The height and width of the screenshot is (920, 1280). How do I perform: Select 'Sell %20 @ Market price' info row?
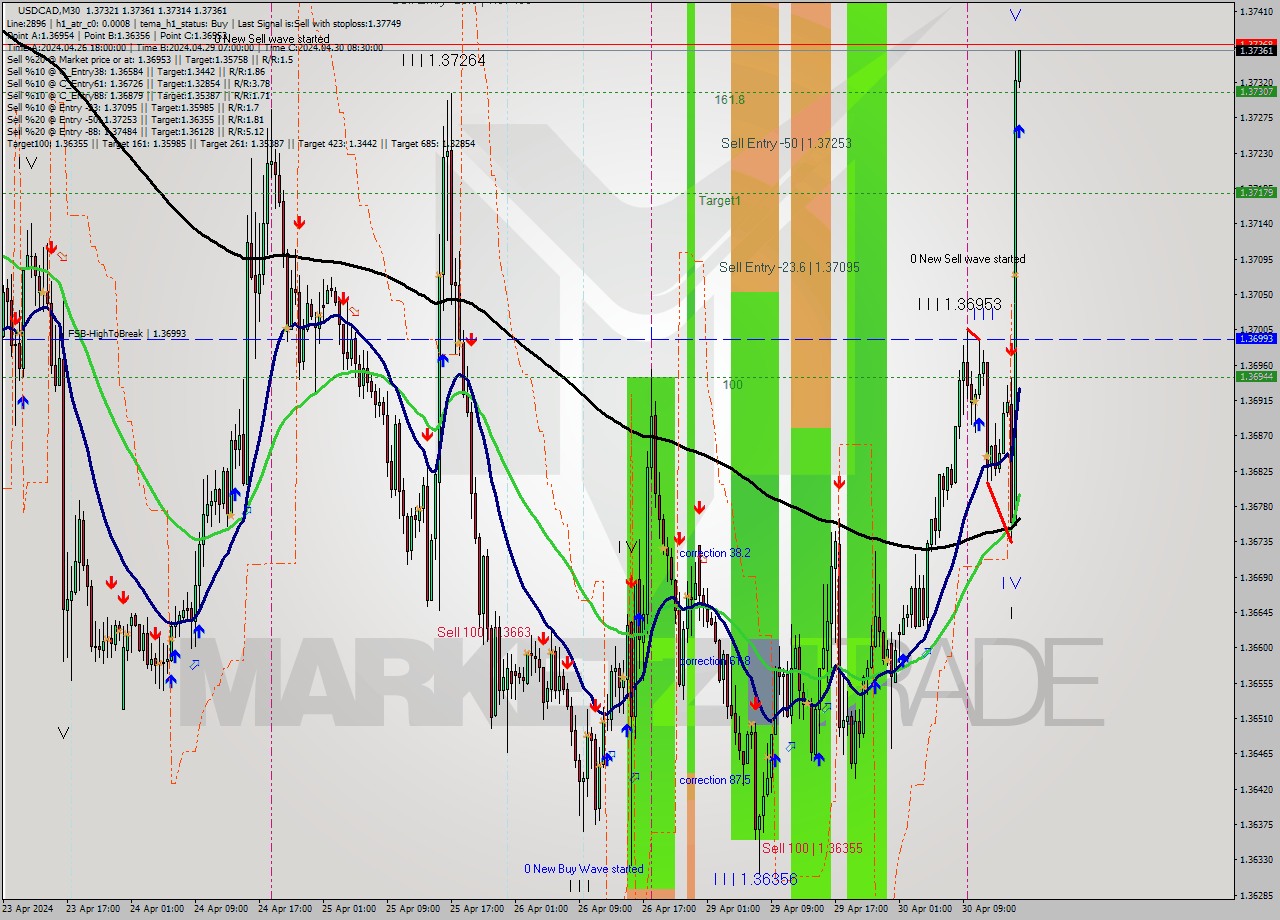coord(149,59)
